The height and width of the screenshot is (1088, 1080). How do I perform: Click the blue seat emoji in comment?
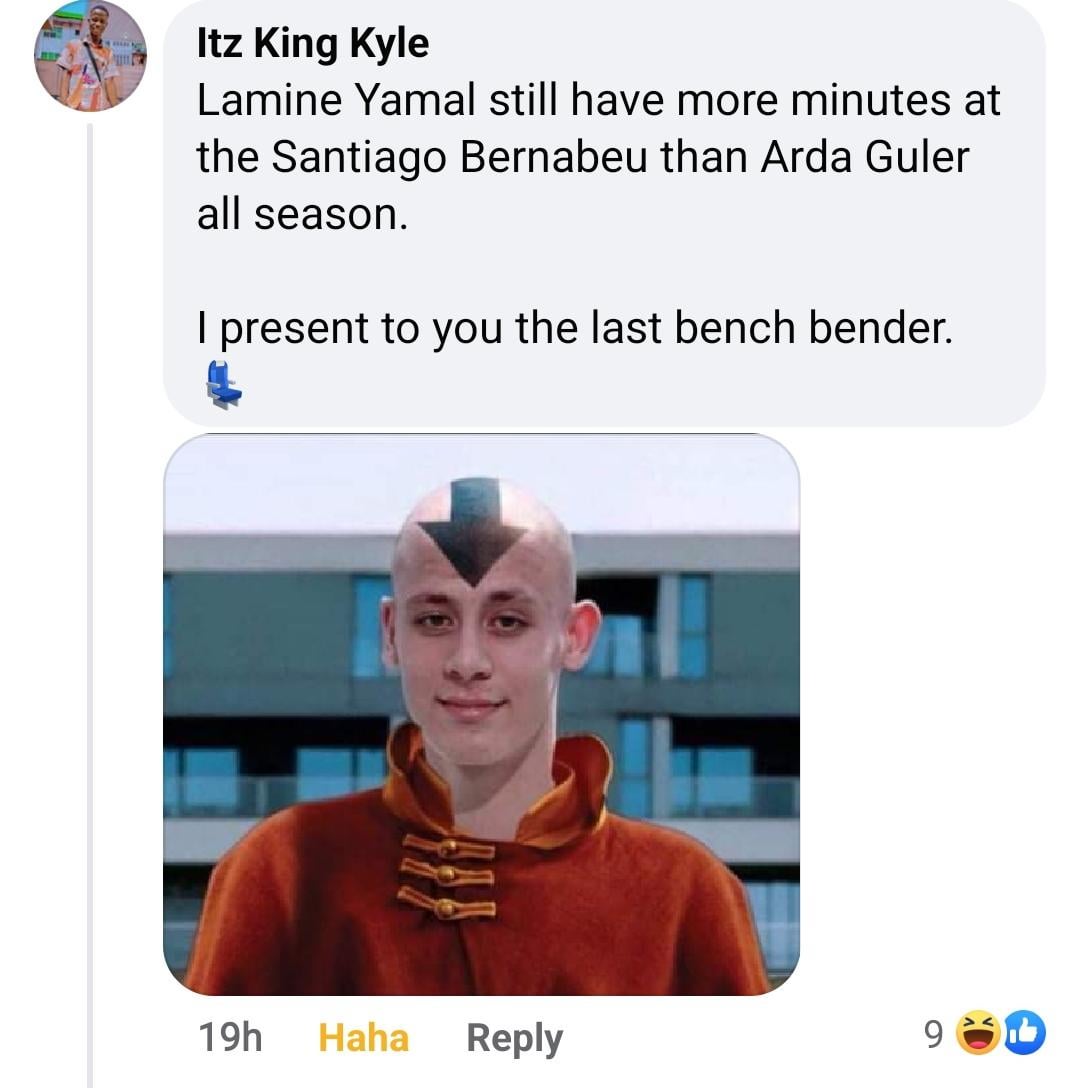[x=223, y=385]
